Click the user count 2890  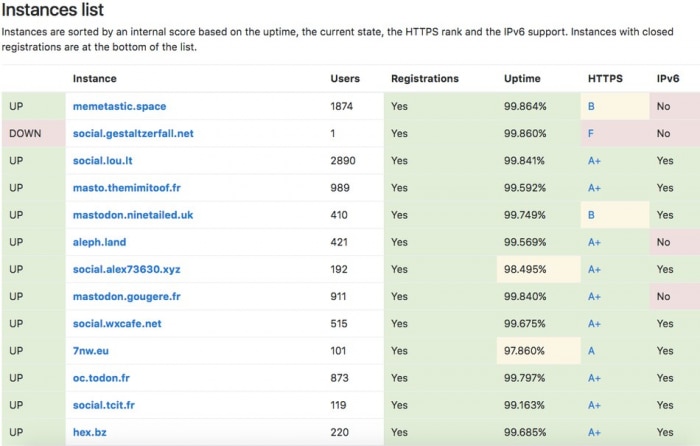[x=343, y=161]
